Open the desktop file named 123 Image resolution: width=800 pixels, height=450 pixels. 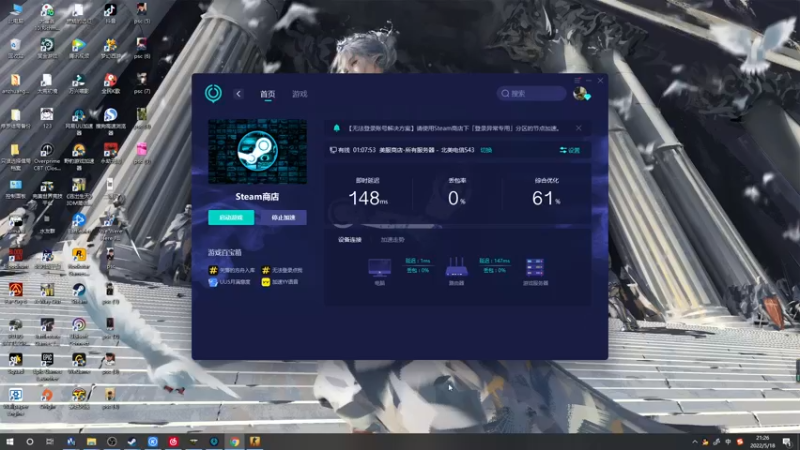[47, 117]
